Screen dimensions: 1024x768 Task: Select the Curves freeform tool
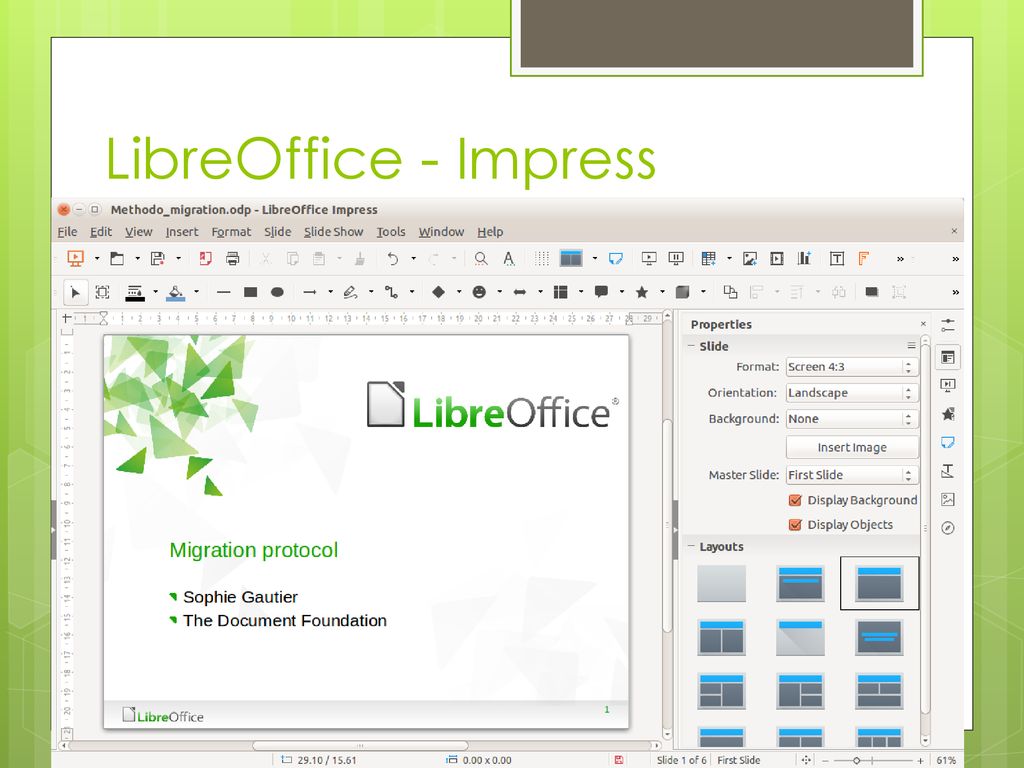point(351,292)
